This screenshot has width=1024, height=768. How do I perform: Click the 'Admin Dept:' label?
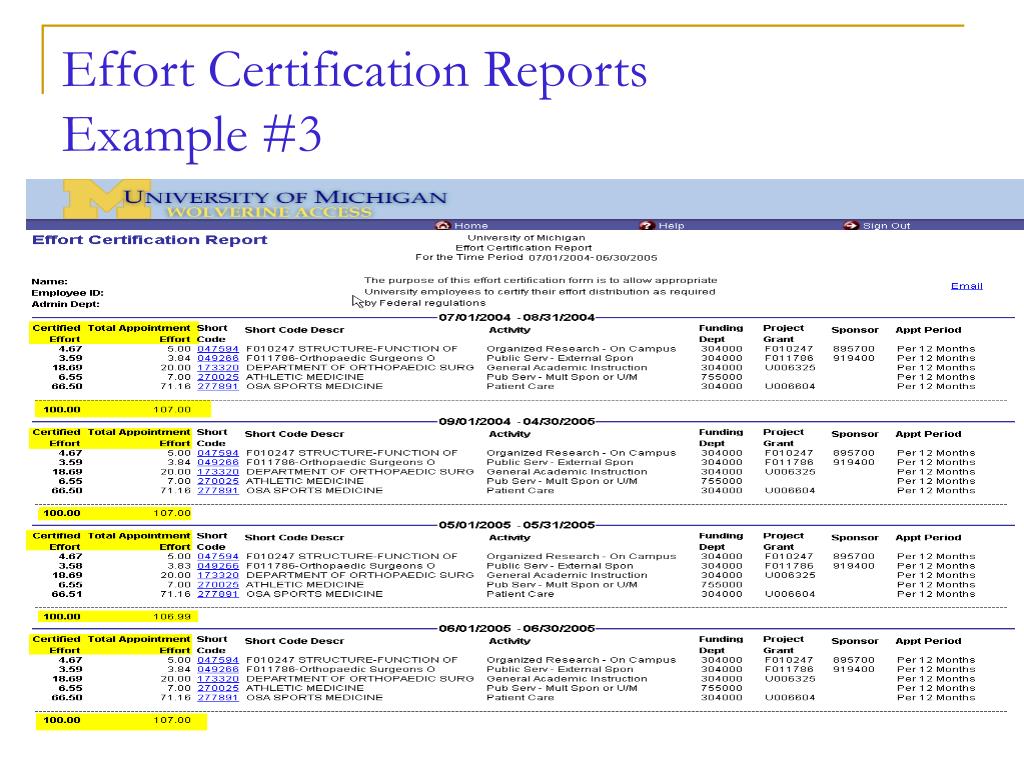65,304
